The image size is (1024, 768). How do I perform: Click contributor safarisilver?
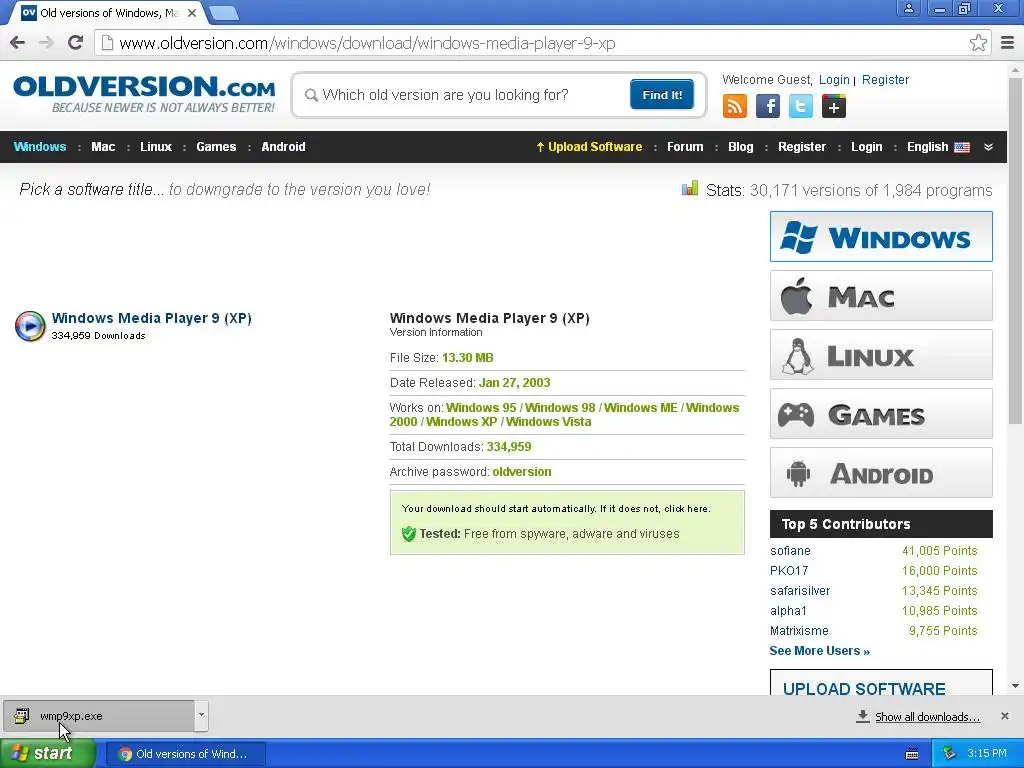800,590
